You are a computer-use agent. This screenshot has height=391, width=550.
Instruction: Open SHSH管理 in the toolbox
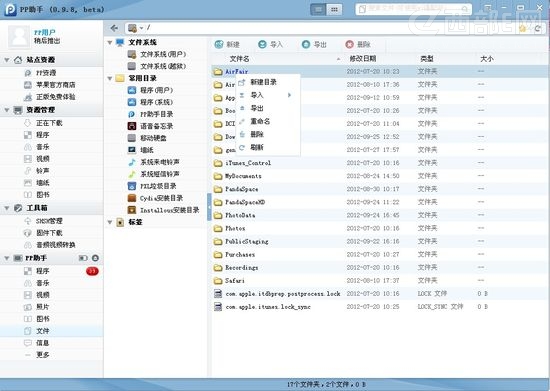(x=49, y=221)
